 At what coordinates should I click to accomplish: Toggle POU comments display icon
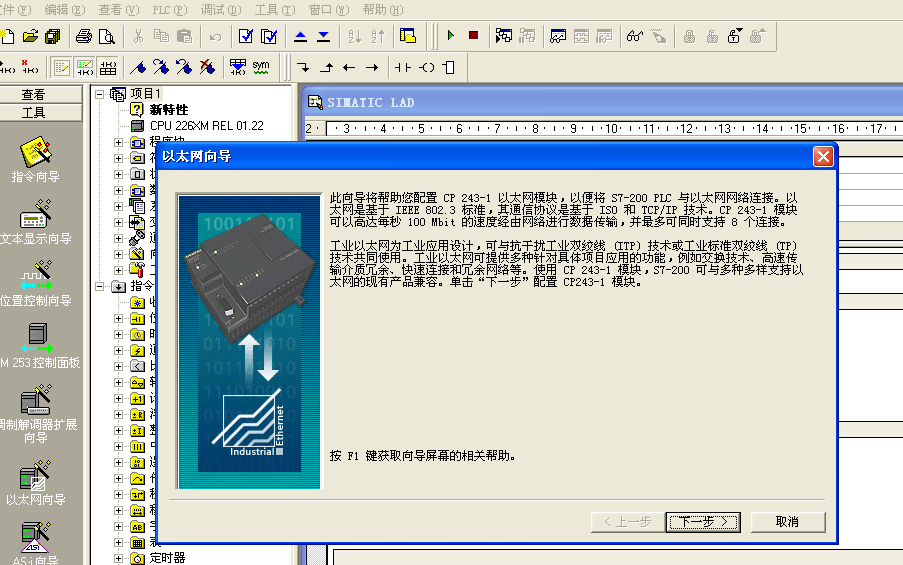click(61, 67)
